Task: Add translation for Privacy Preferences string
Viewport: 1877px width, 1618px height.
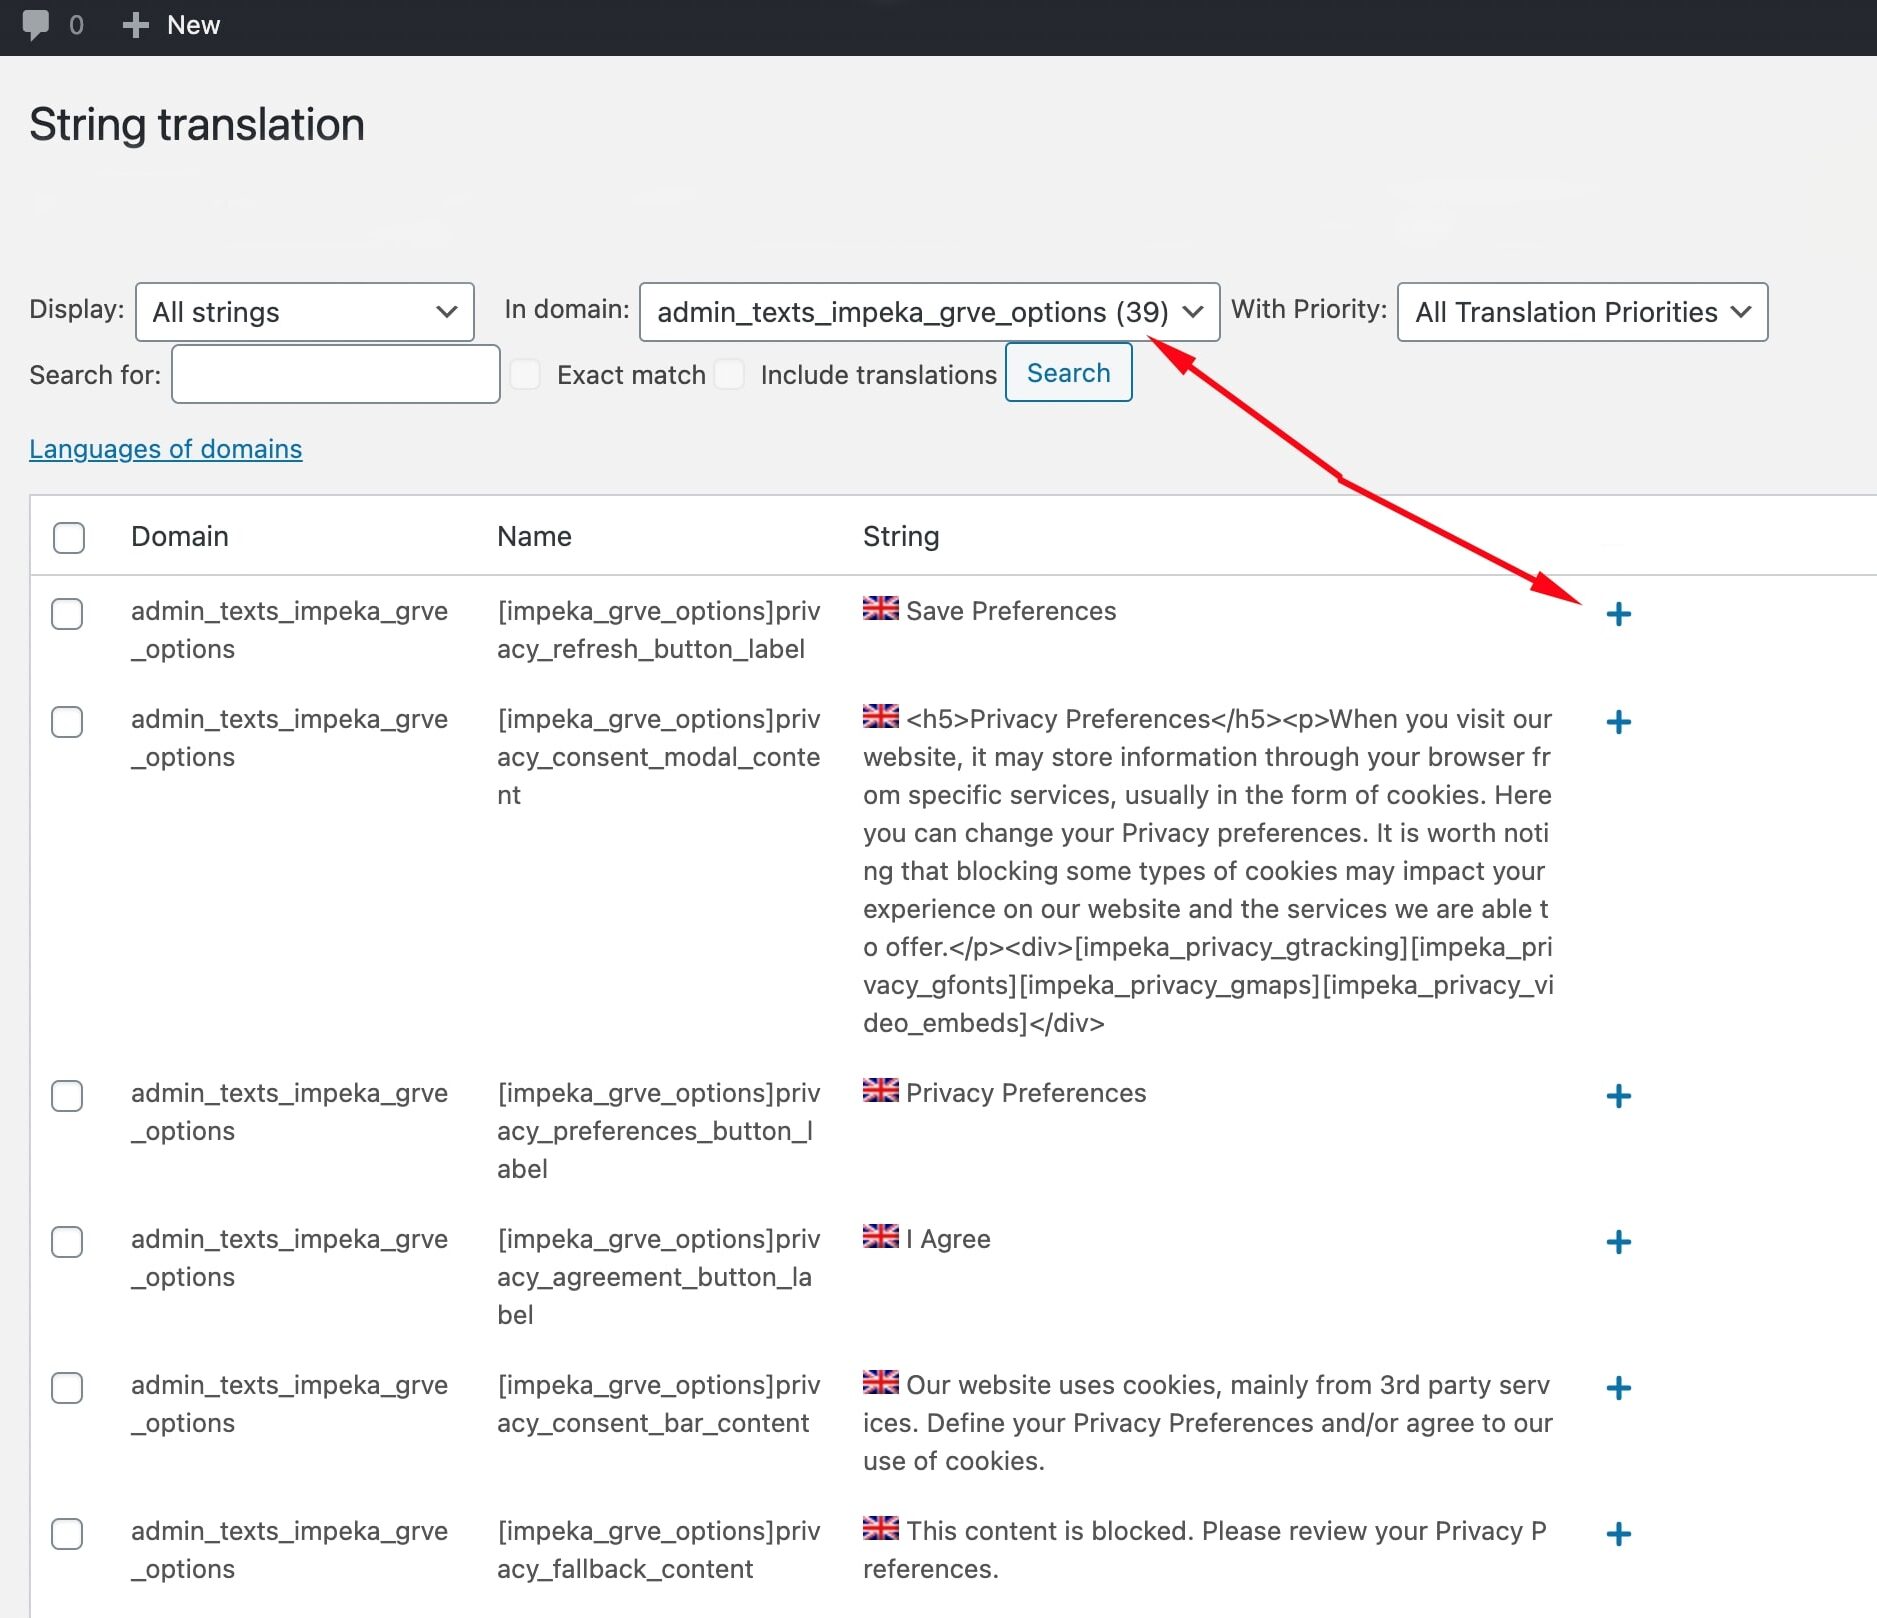Action: point(1618,1096)
